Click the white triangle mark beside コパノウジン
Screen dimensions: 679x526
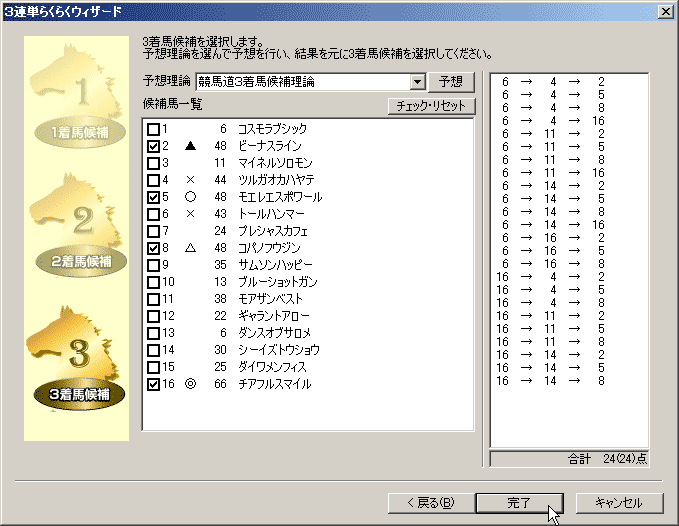click(190, 248)
